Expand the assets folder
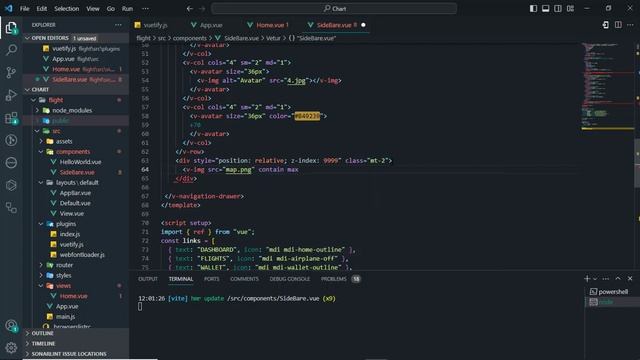 [76, 141]
